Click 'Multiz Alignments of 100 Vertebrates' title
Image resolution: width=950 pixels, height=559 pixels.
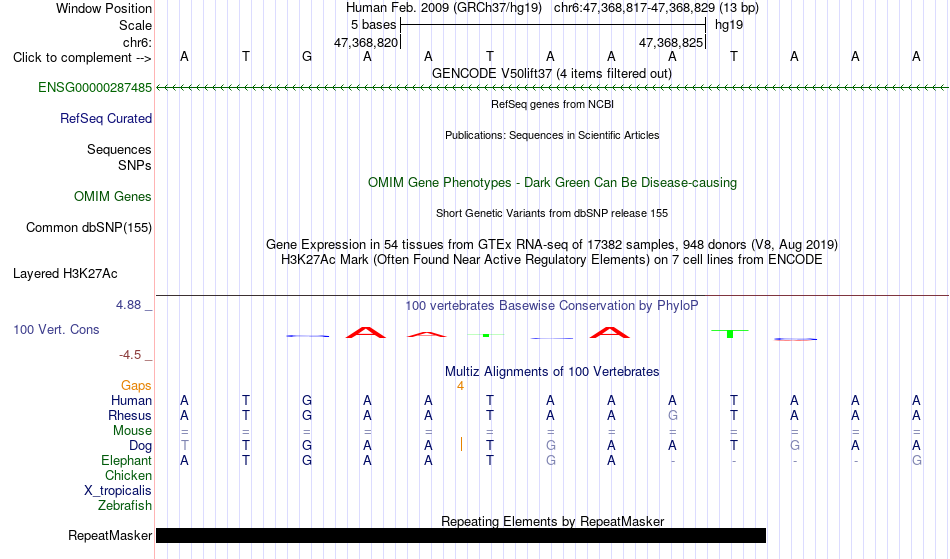tap(552, 371)
